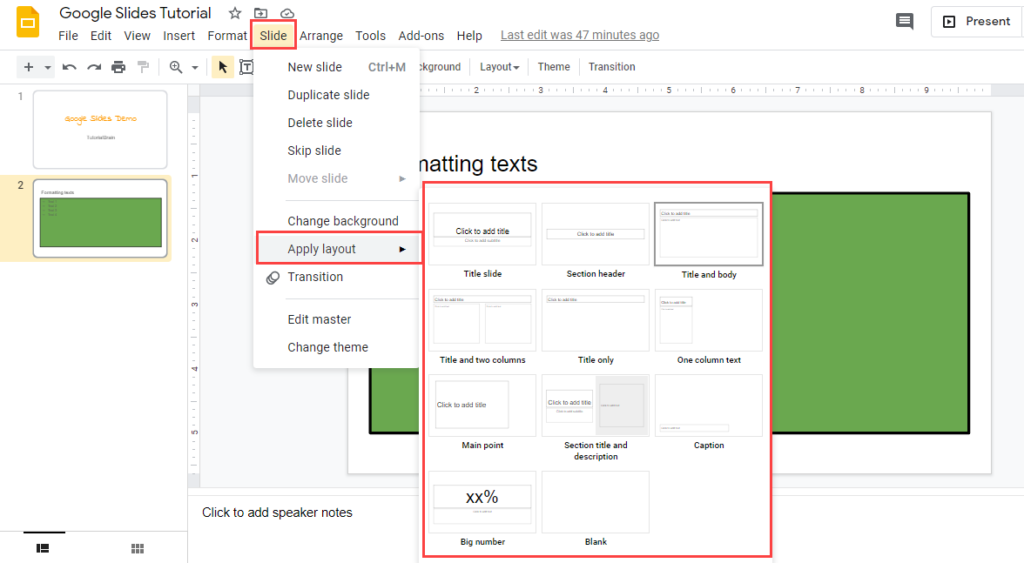Viewport: 1024px width, 563px height.
Task: Choose Edit master
Action: 336,319
